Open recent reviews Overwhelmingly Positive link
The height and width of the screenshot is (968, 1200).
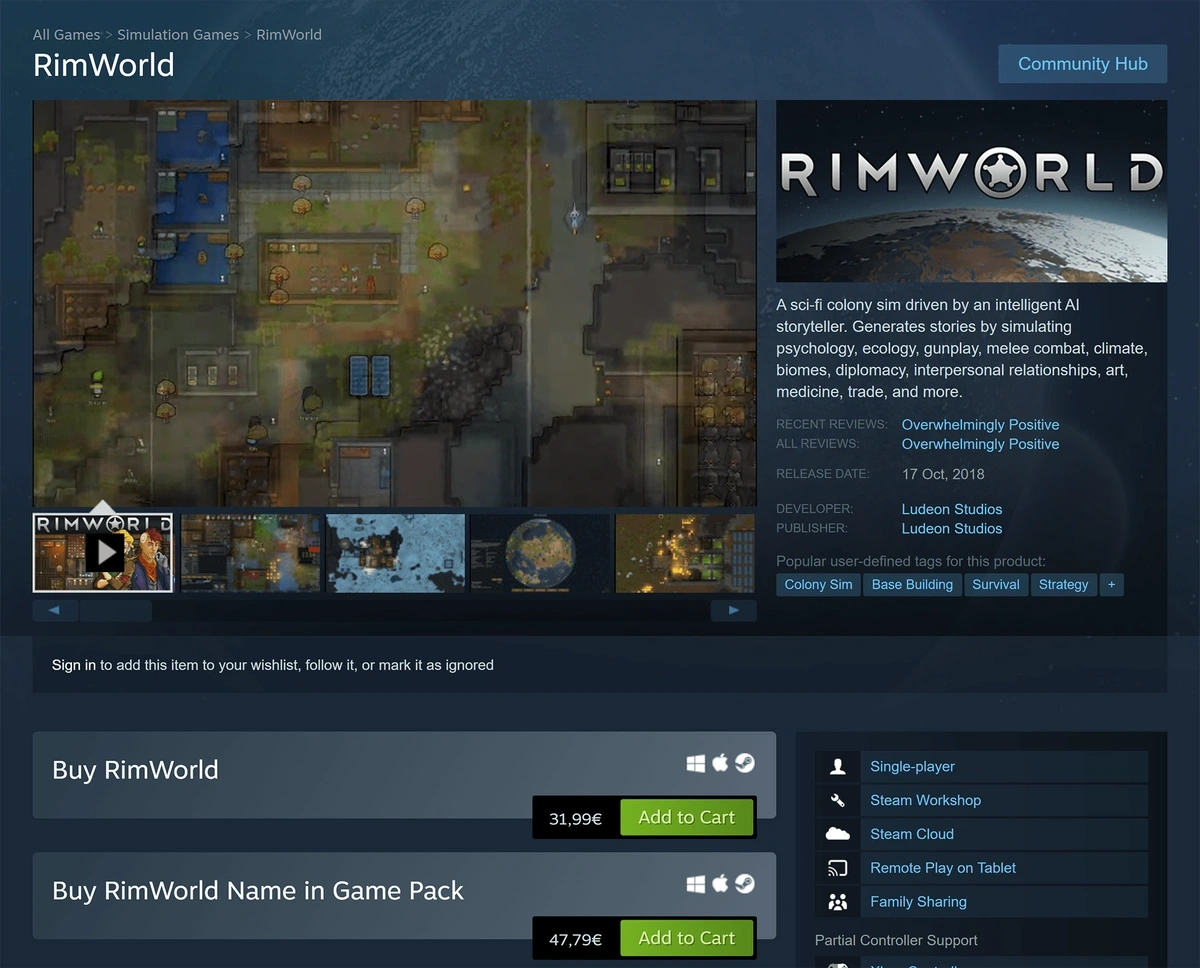pos(980,425)
